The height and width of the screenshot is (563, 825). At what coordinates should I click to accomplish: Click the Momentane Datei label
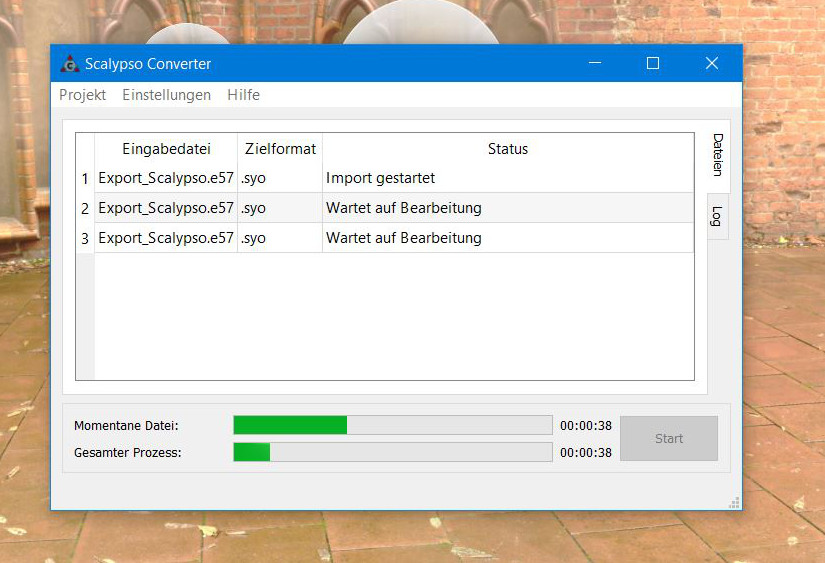pos(126,425)
